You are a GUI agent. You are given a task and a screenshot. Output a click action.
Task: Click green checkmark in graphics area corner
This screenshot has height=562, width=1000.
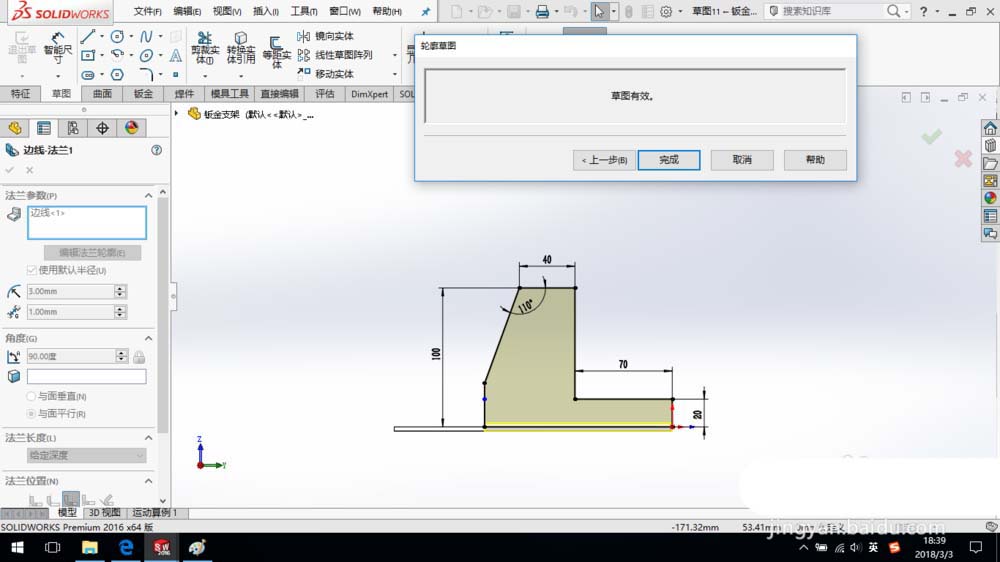(x=932, y=137)
